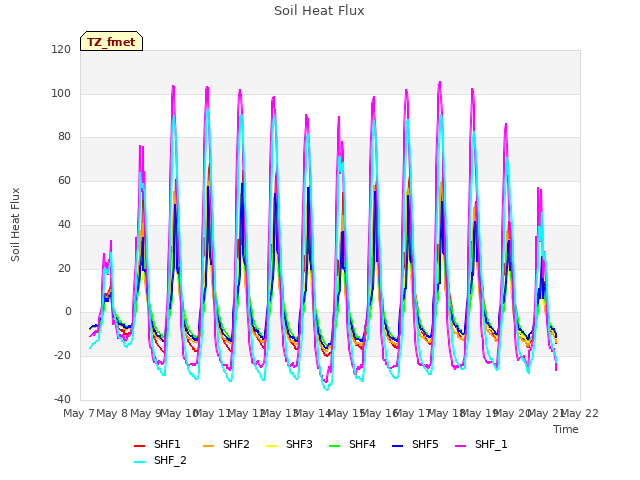This screenshot has height=480, width=640.
Task: Click the 100 y-axis tick label
Action: tap(61, 93)
